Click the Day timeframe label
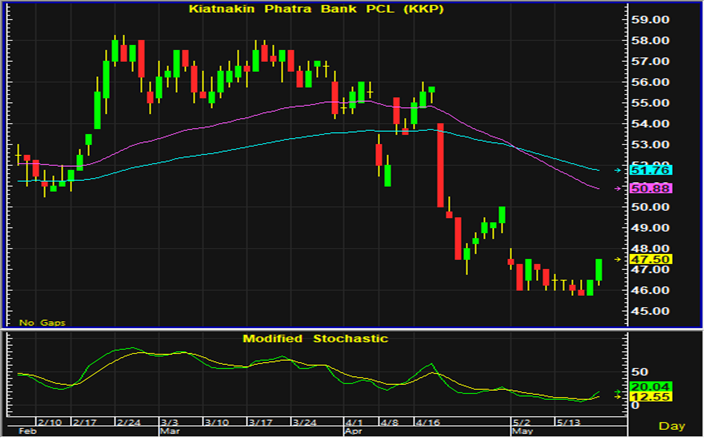This screenshot has width=705, height=438. point(672,425)
